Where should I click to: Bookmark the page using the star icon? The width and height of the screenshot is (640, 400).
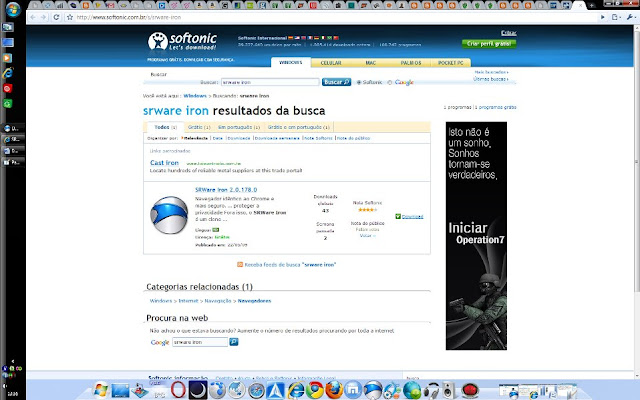point(70,17)
